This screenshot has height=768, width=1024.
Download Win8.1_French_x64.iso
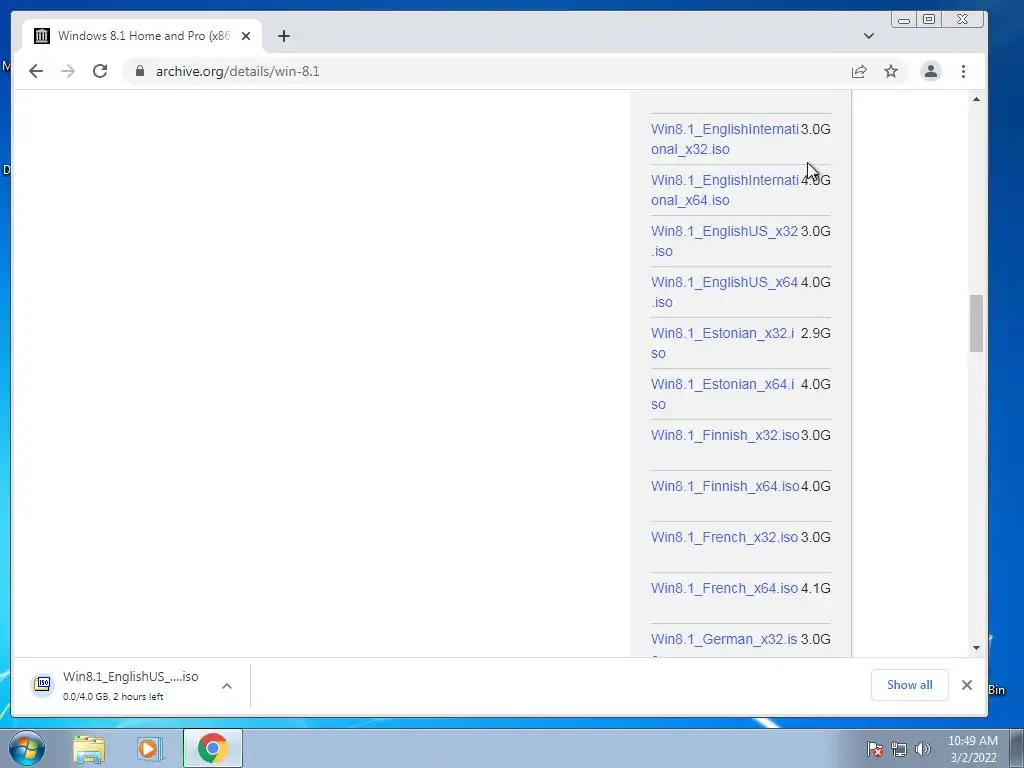(x=724, y=588)
